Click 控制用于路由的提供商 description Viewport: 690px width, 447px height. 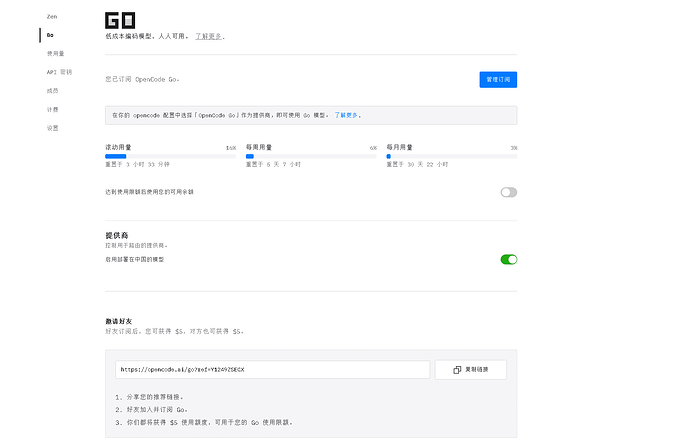click(136, 245)
